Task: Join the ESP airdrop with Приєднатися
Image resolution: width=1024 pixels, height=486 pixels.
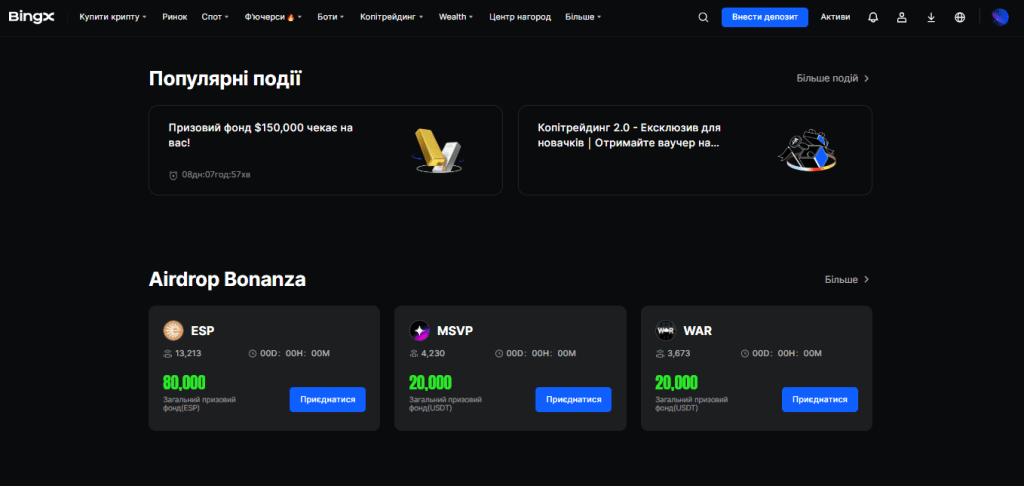Action: tap(328, 400)
